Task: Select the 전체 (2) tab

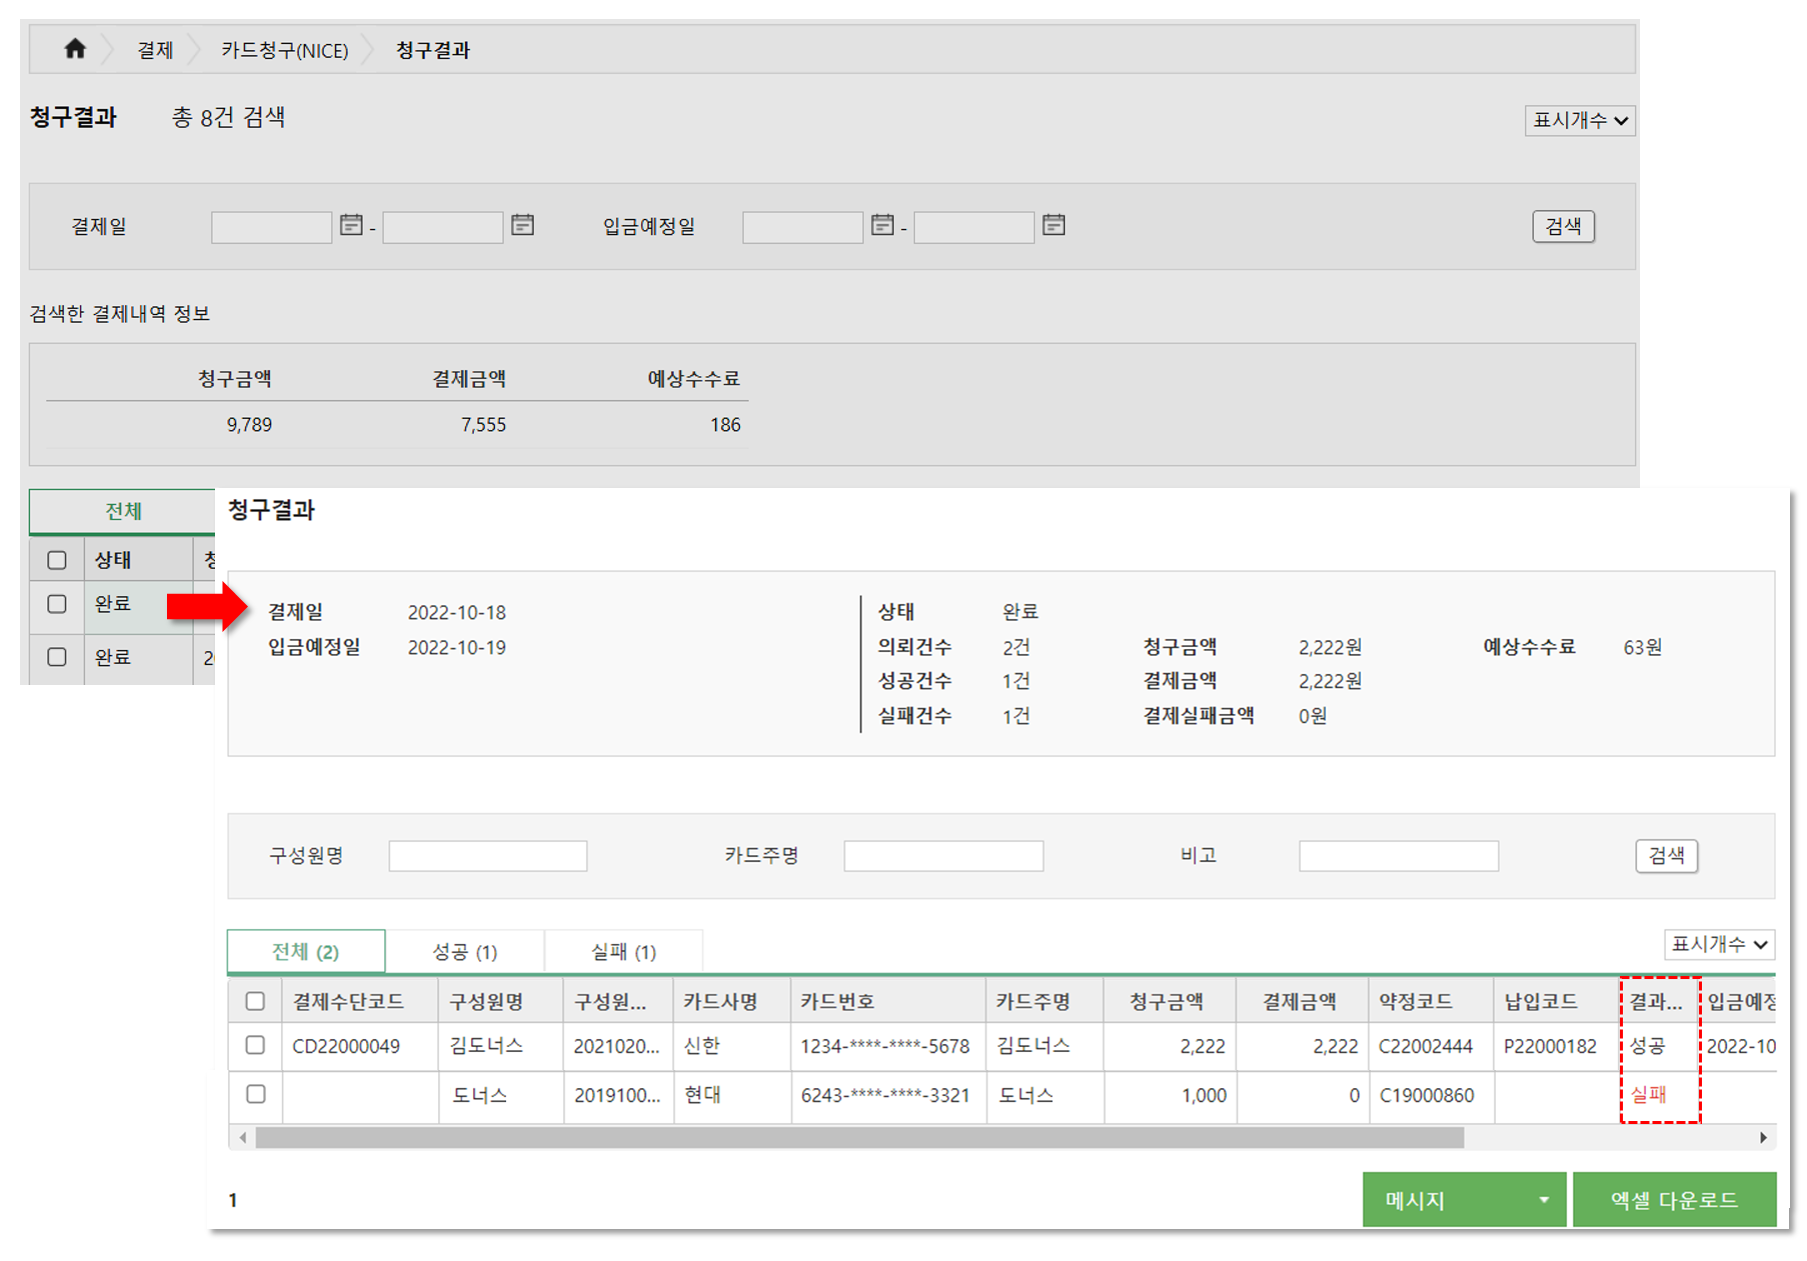Action: (x=306, y=951)
